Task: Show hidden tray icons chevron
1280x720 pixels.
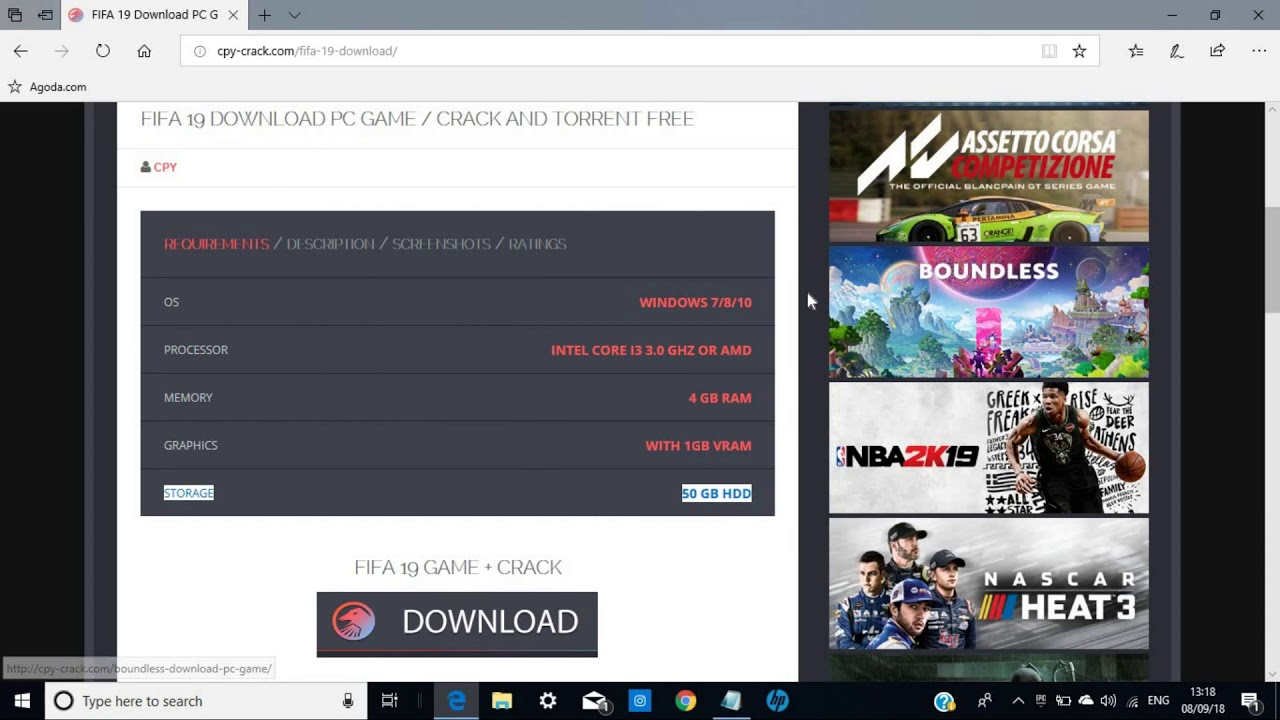Action: click(x=1018, y=701)
